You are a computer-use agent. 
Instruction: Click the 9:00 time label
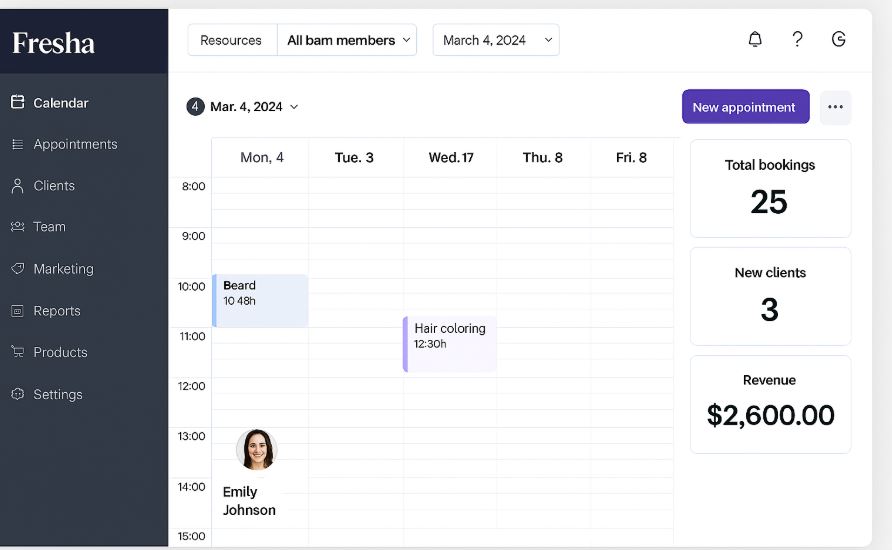click(x=193, y=236)
